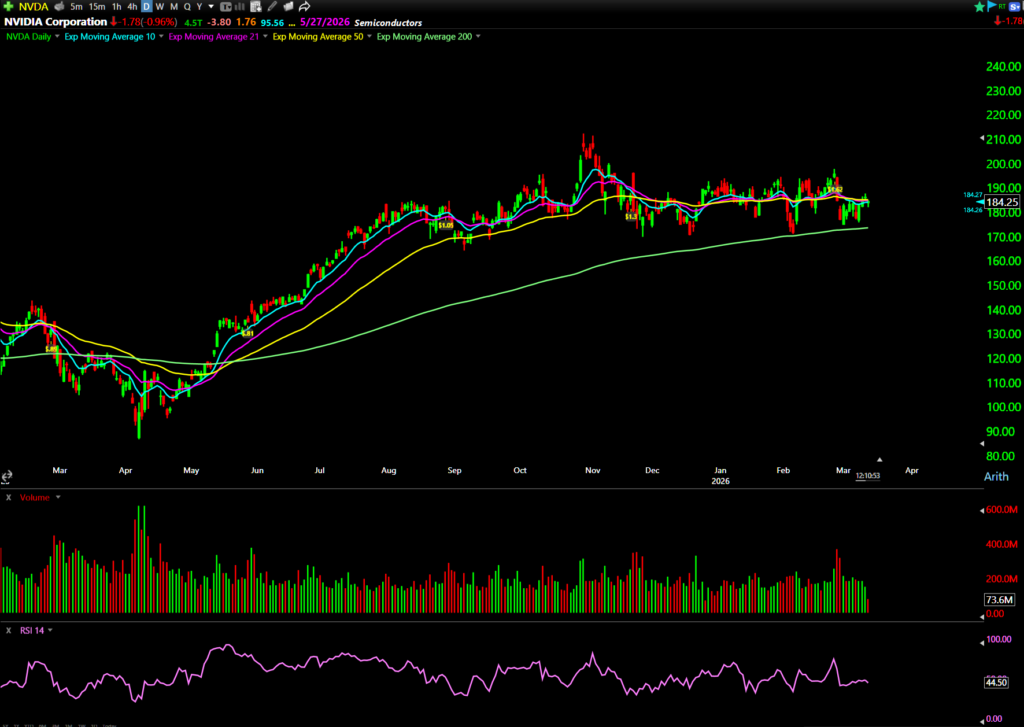Click the printer icon beside NVDA
The height and width of the screenshot is (727, 1024).
point(58,6)
